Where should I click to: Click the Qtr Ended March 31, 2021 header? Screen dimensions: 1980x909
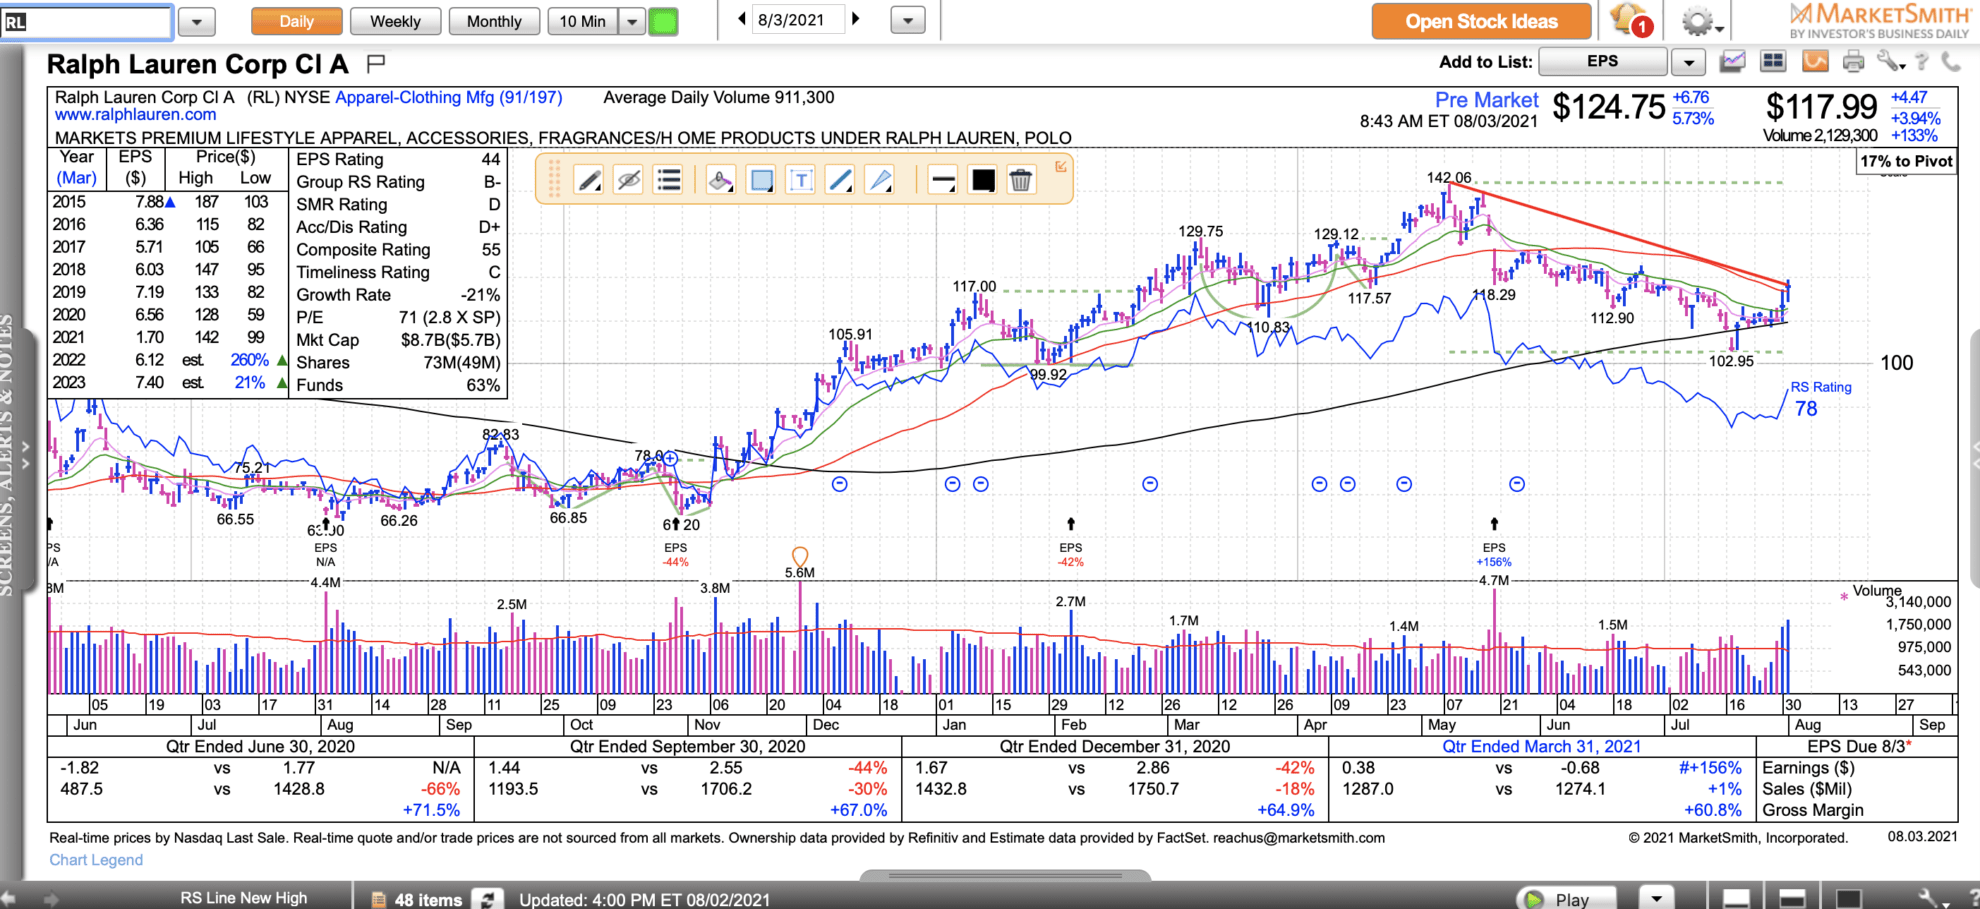pyautogui.click(x=1541, y=747)
